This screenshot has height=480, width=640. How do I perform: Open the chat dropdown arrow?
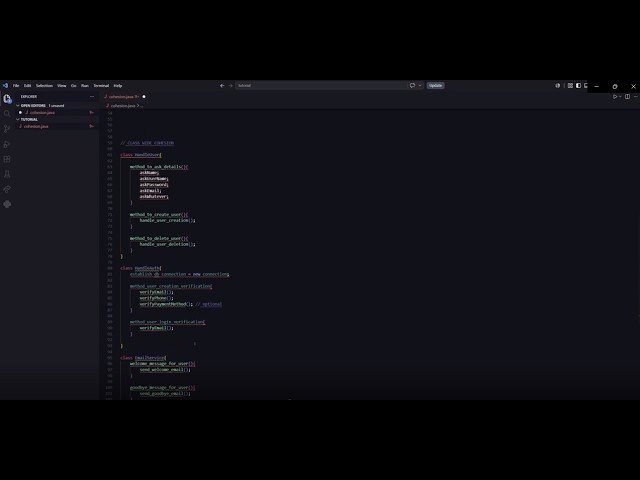(420, 86)
